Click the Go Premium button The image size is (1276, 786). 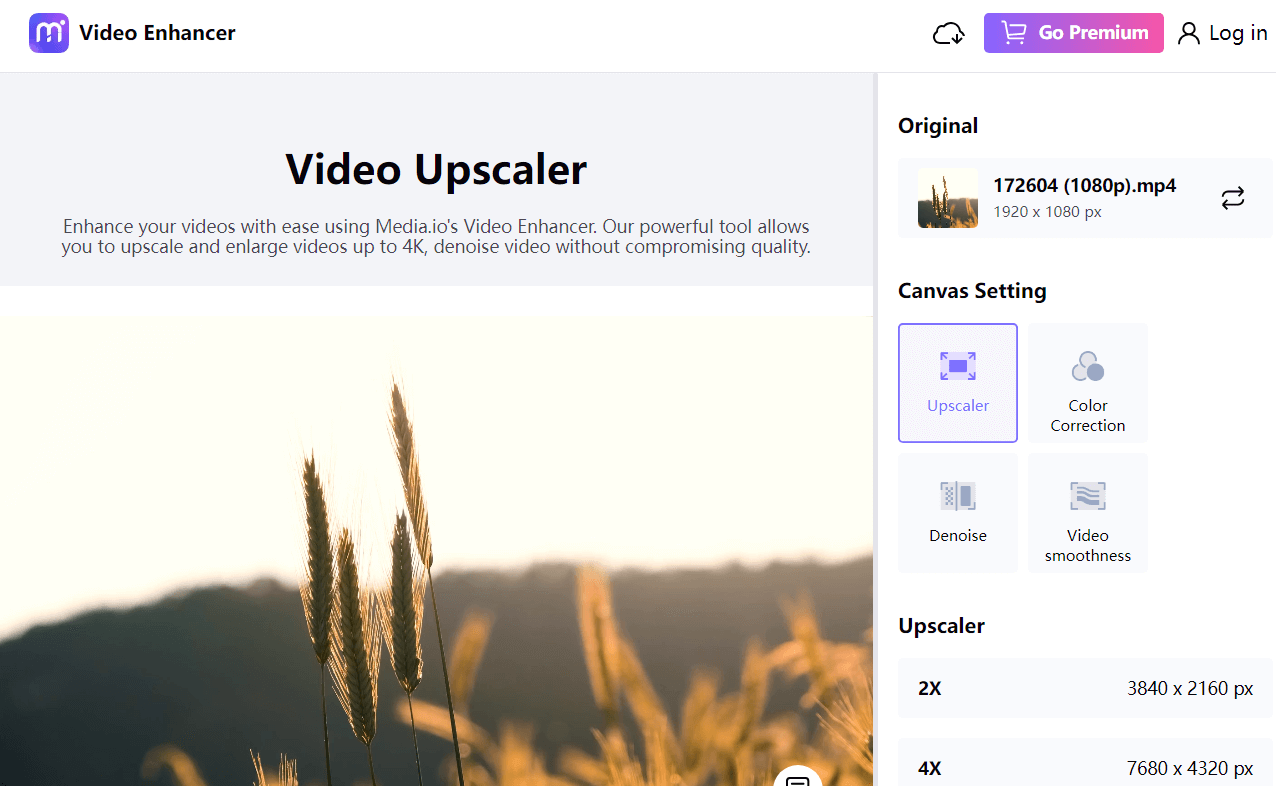[x=1073, y=33]
